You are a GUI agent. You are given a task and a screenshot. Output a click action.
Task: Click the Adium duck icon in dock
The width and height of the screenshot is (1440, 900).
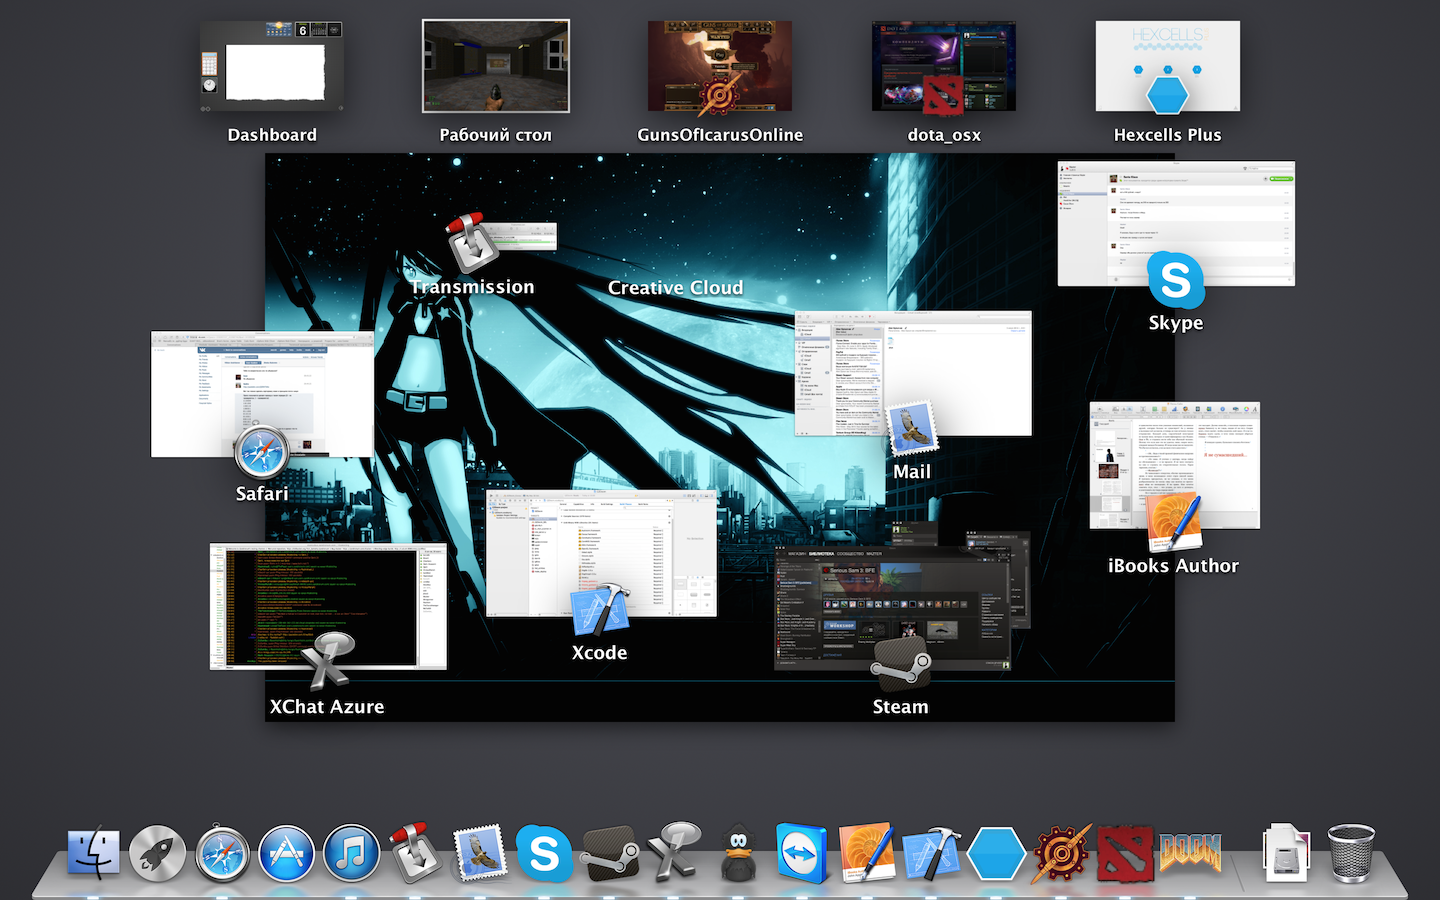pyautogui.click(x=738, y=854)
